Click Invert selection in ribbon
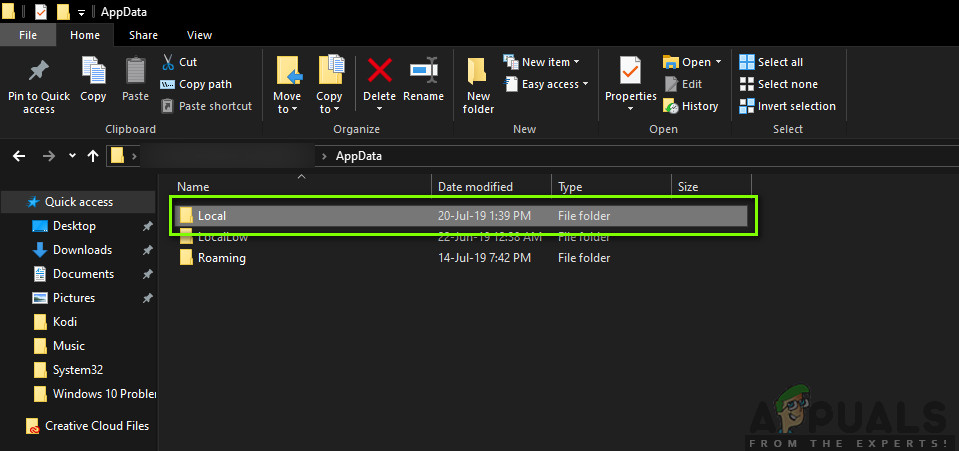 (788, 106)
